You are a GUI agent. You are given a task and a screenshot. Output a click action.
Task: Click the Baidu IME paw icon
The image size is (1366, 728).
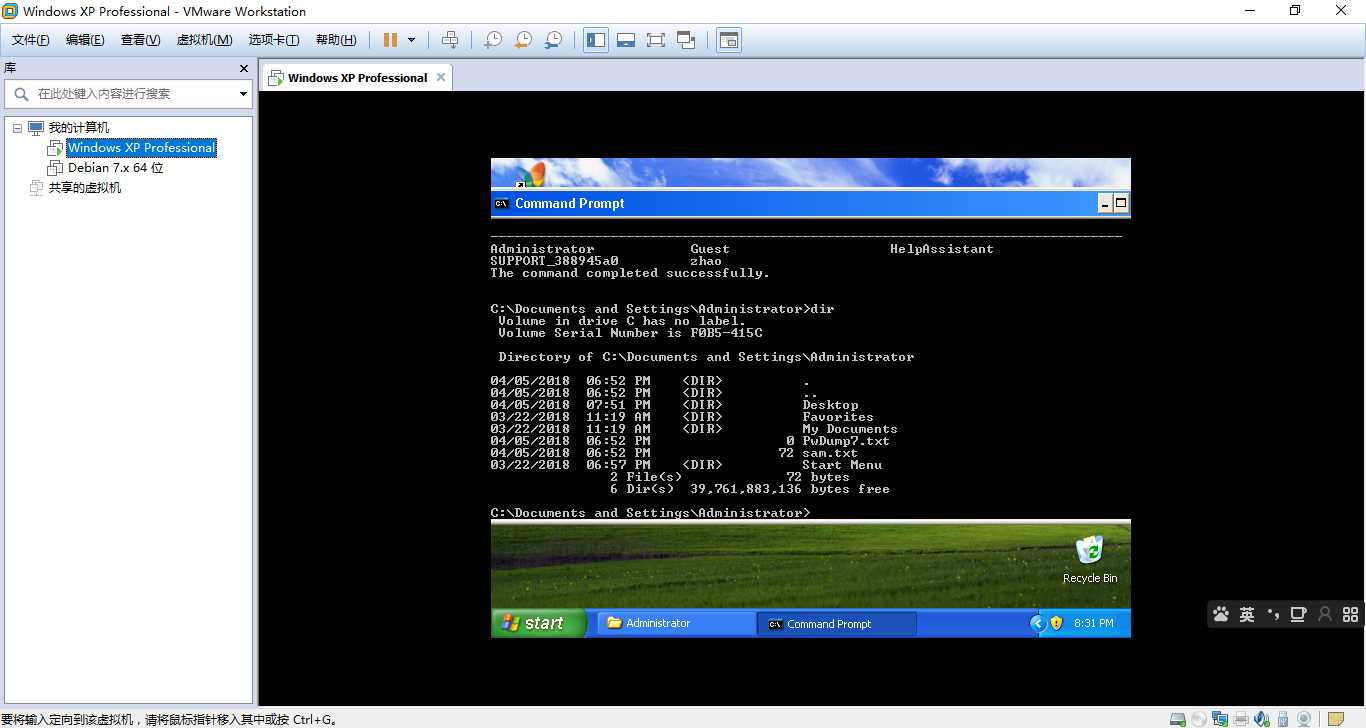point(1221,614)
